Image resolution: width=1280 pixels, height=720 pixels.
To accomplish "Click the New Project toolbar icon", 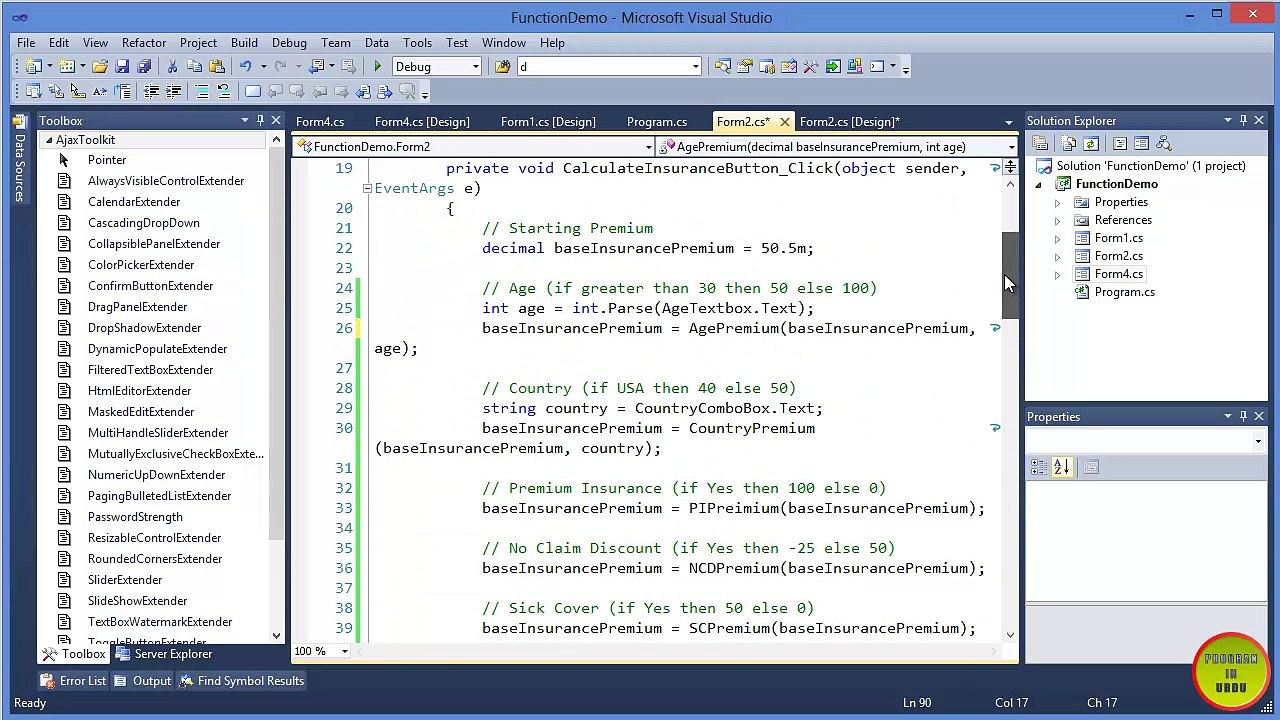I will [33, 66].
